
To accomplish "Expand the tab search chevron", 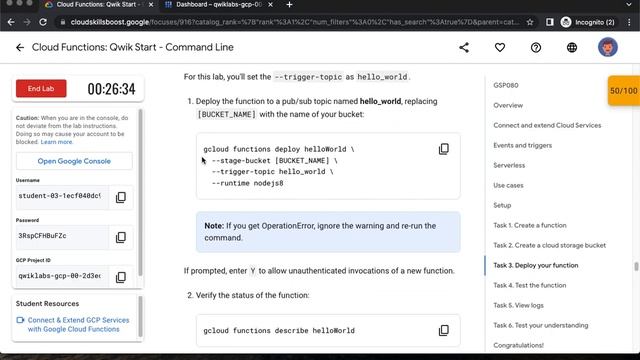I will tap(629, 4).
